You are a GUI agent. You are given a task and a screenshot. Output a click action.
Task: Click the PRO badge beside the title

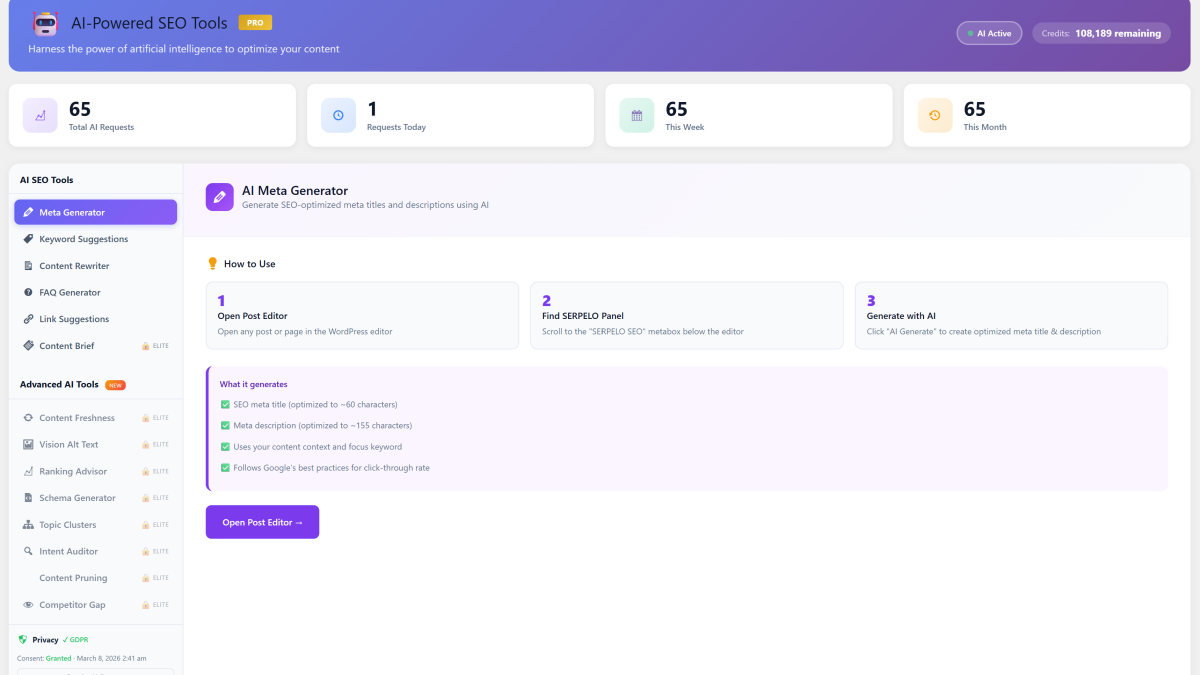pos(255,21)
